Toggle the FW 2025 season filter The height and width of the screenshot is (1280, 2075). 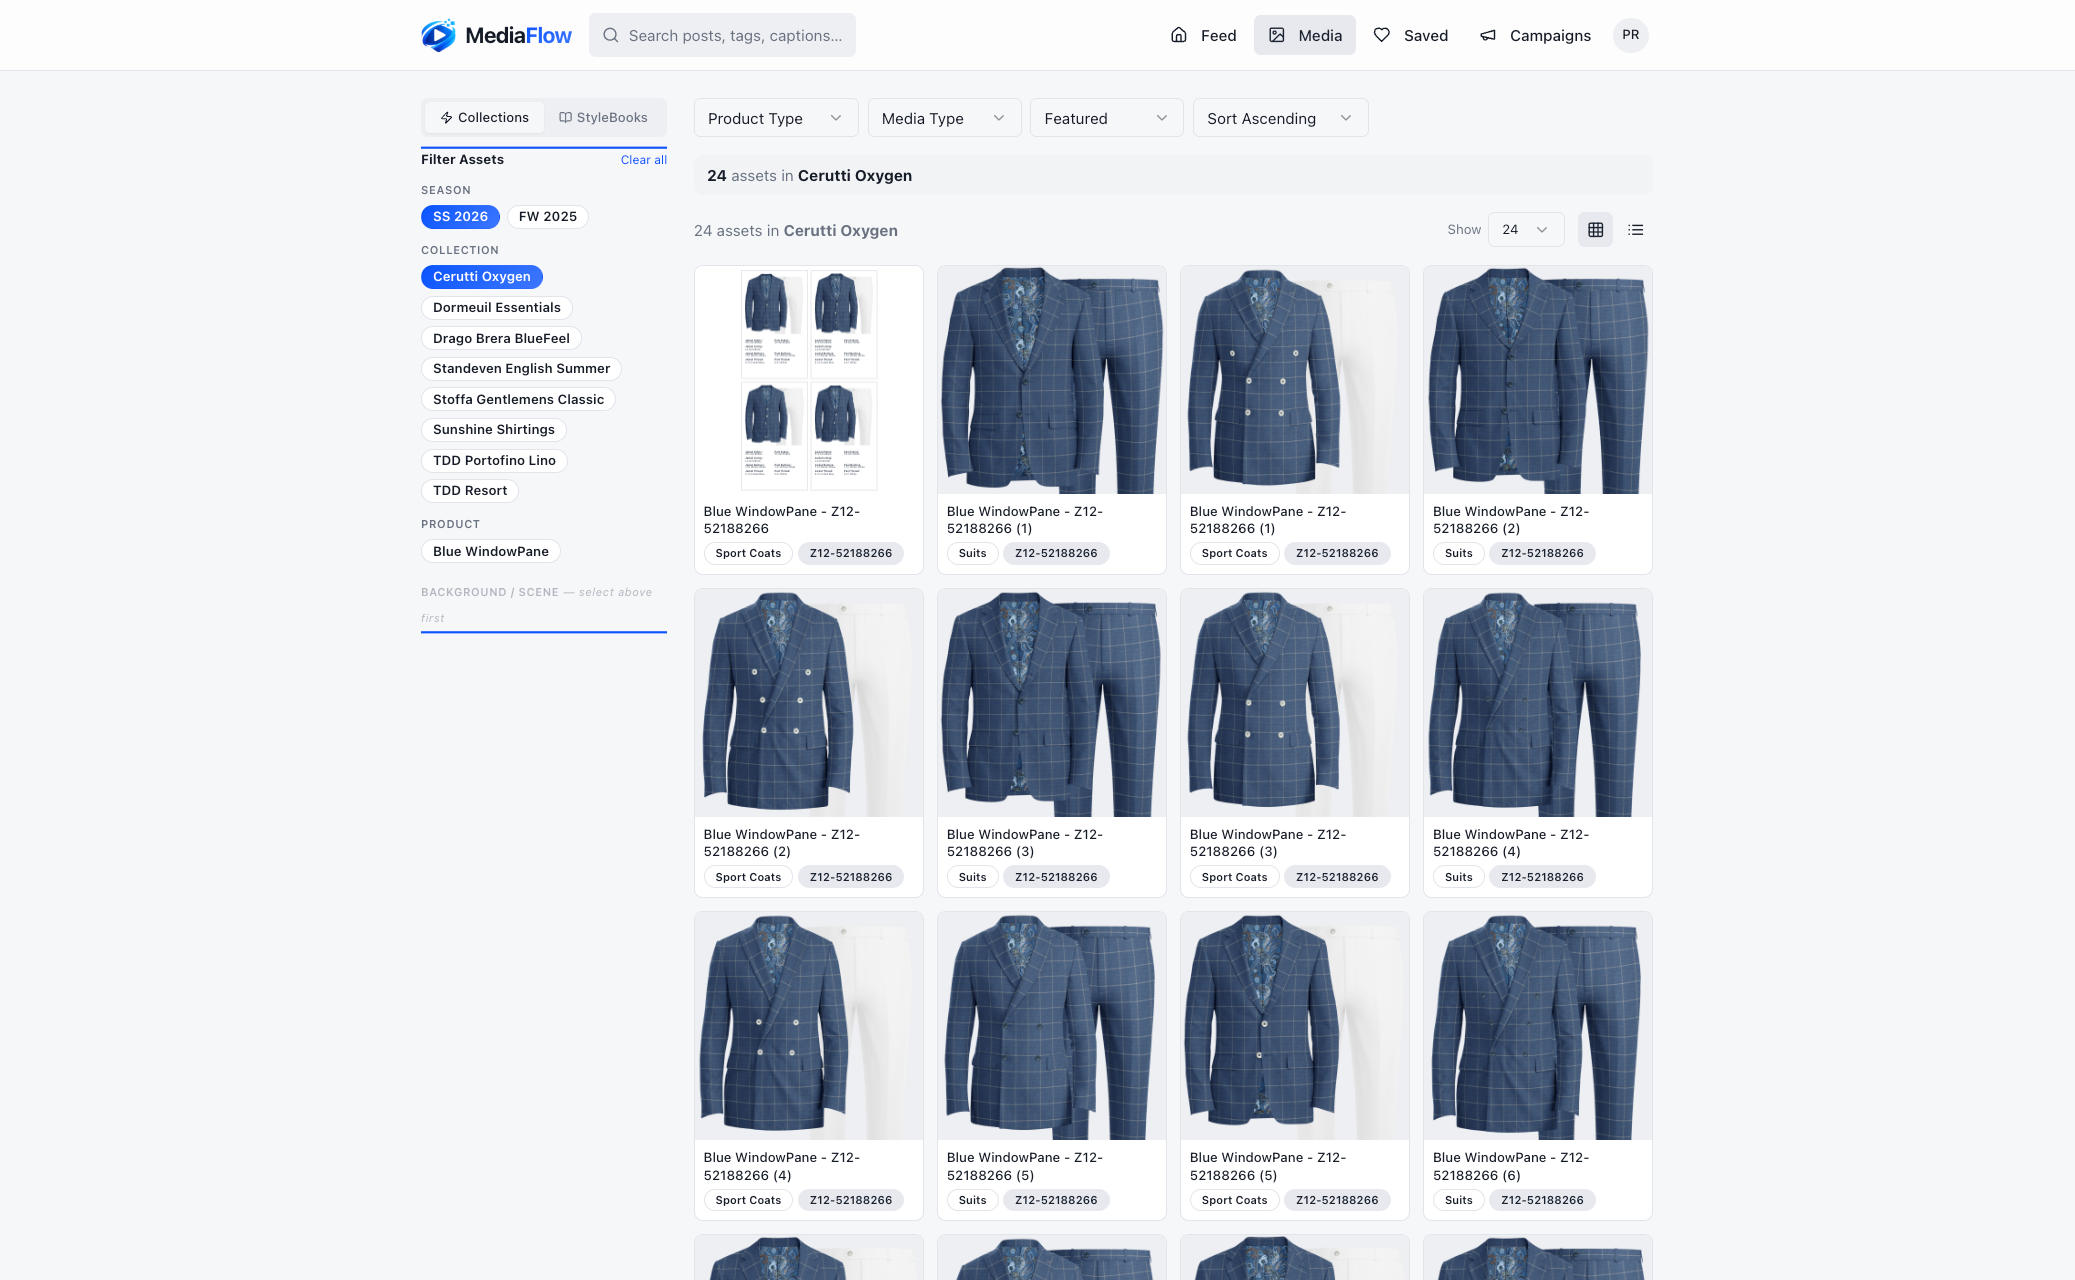point(548,217)
